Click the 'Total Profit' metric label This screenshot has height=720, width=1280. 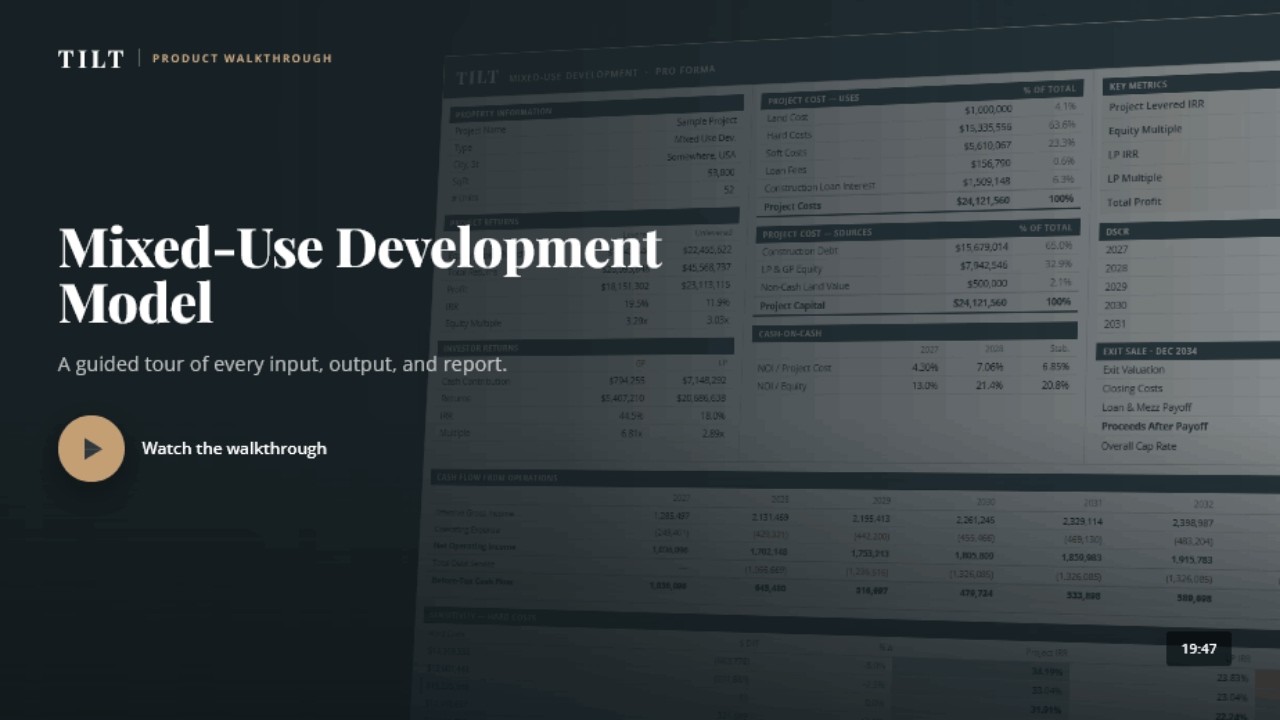pos(1134,202)
